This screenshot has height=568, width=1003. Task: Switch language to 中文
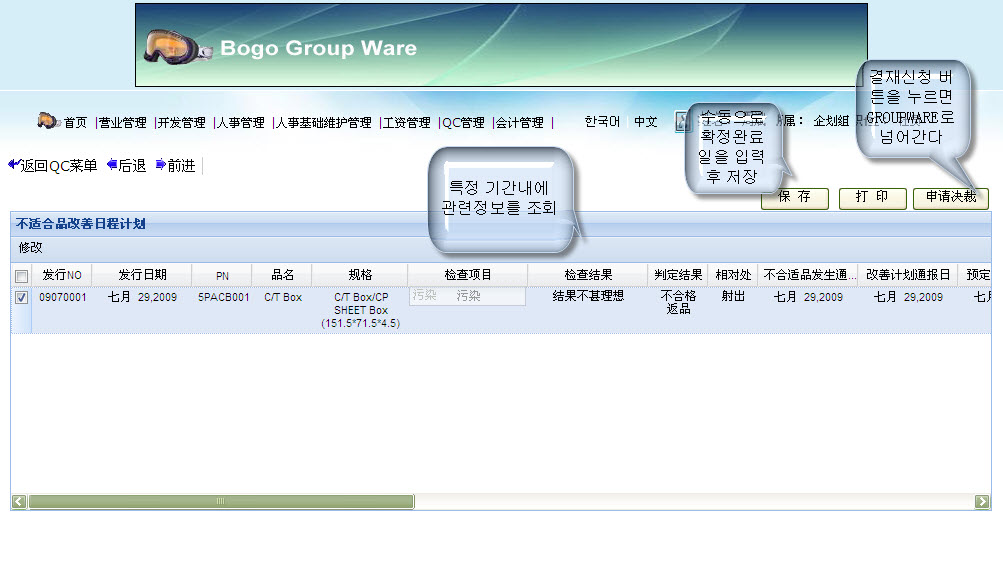[645, 122]
